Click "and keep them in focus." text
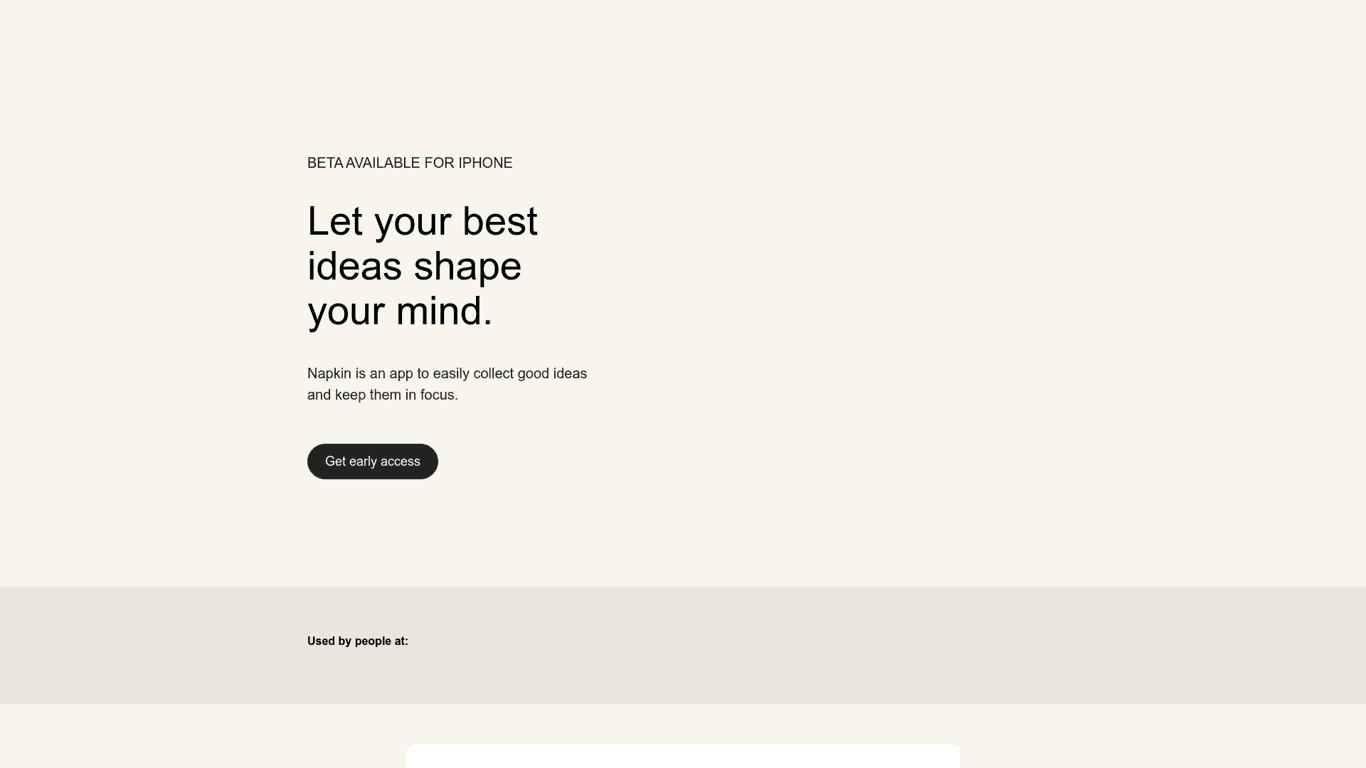 tap(382, 395)
